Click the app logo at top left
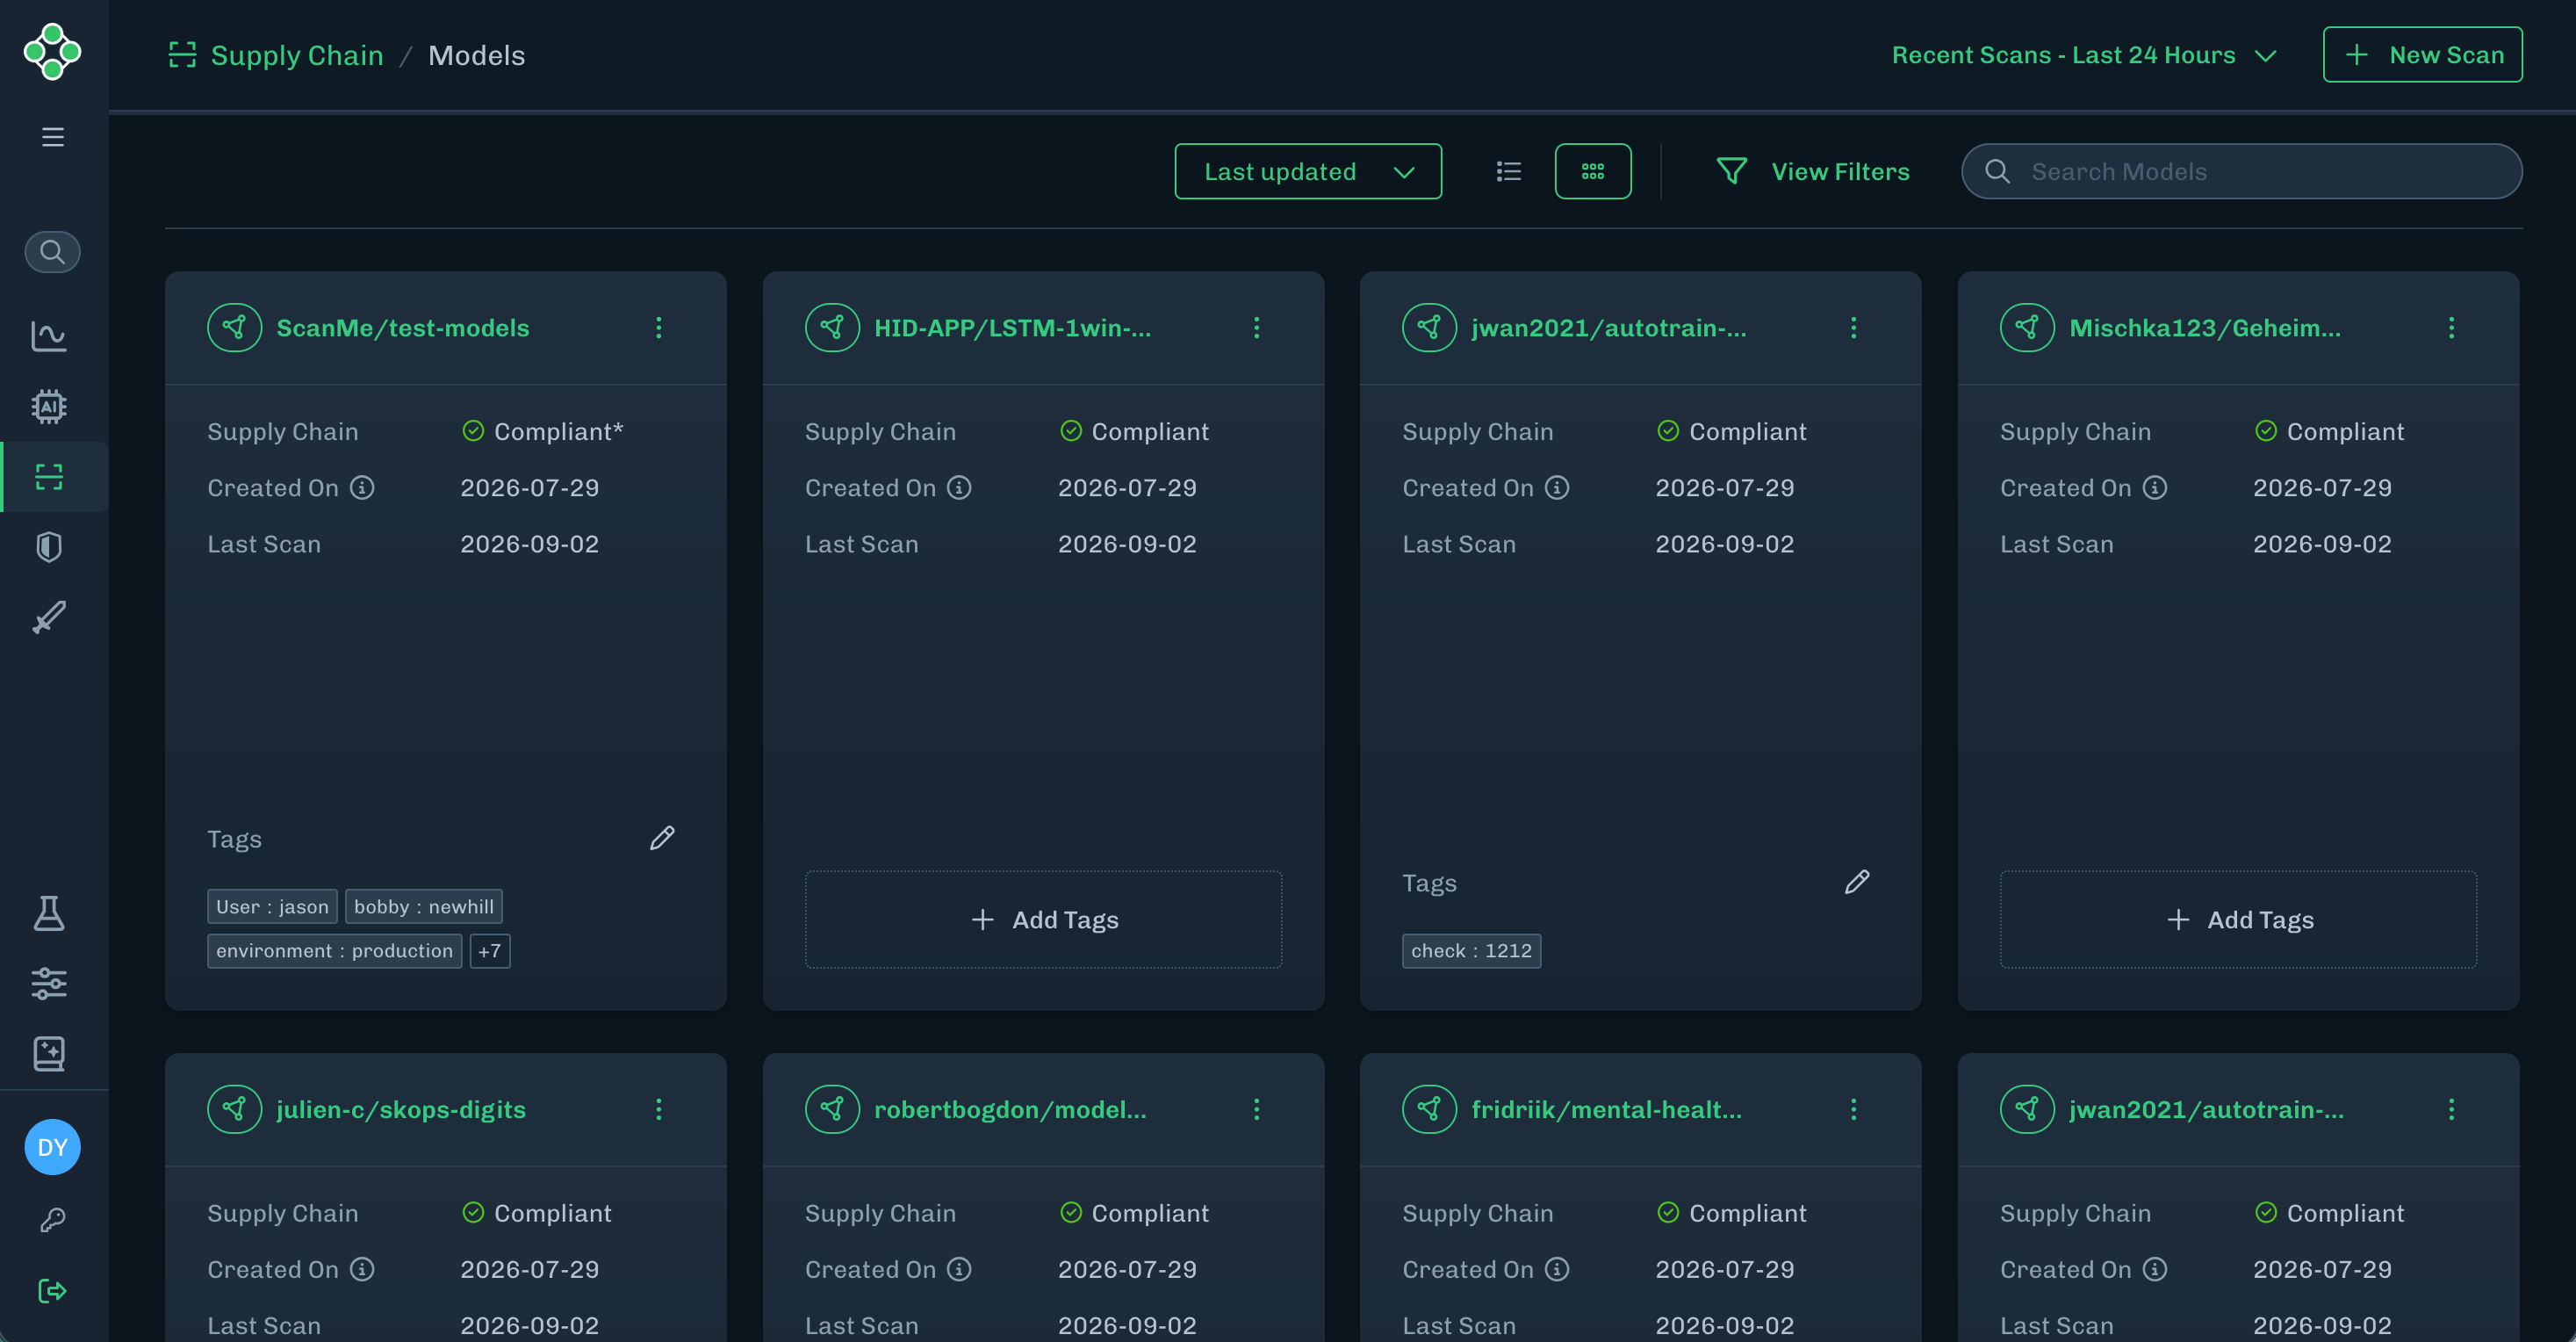The width and height of the screenshot is (2576, 1342). 53,52
